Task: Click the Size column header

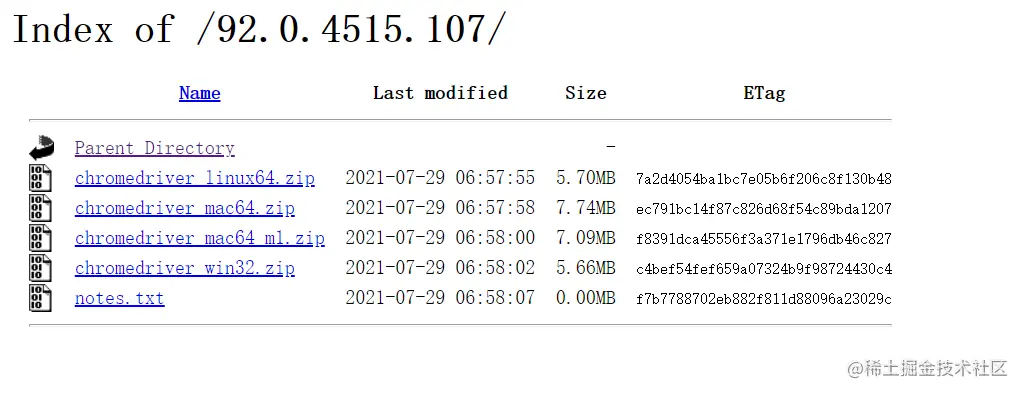Action: click(585, 93)
